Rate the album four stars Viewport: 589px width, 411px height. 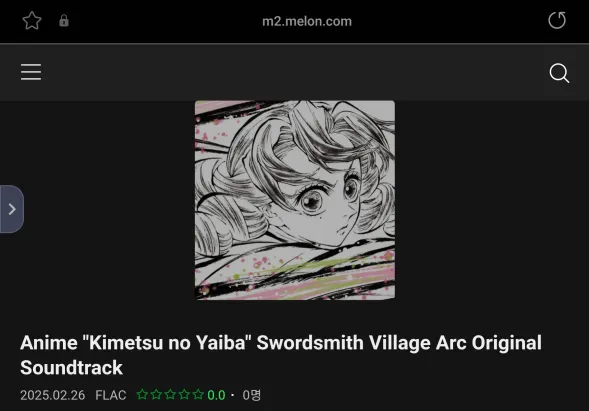[184, 395]
